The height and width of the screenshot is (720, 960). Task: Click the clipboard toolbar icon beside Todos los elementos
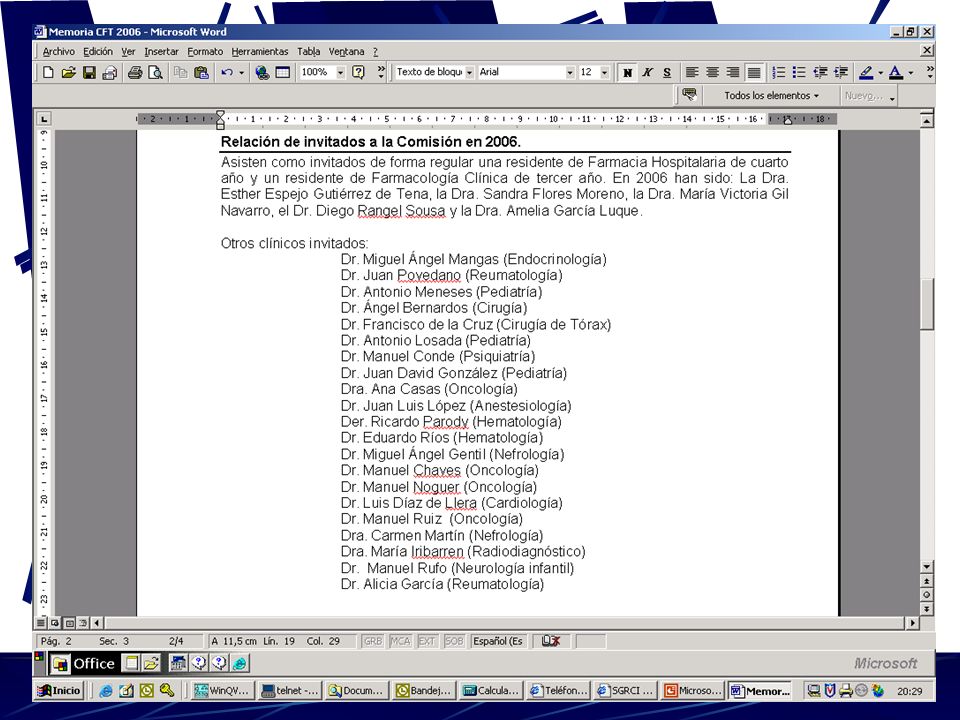tap(689, 95)
